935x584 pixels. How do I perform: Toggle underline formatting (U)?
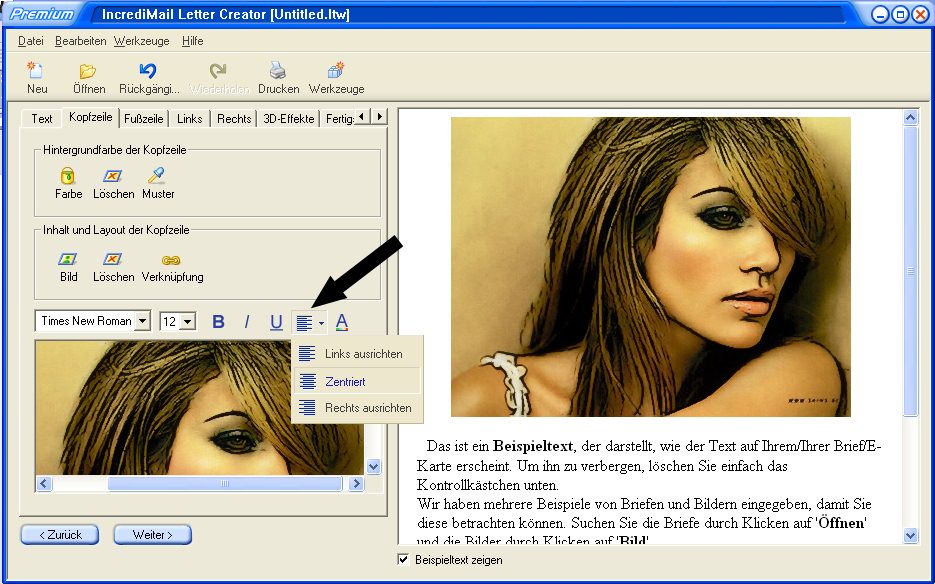(x=275, y=322)
